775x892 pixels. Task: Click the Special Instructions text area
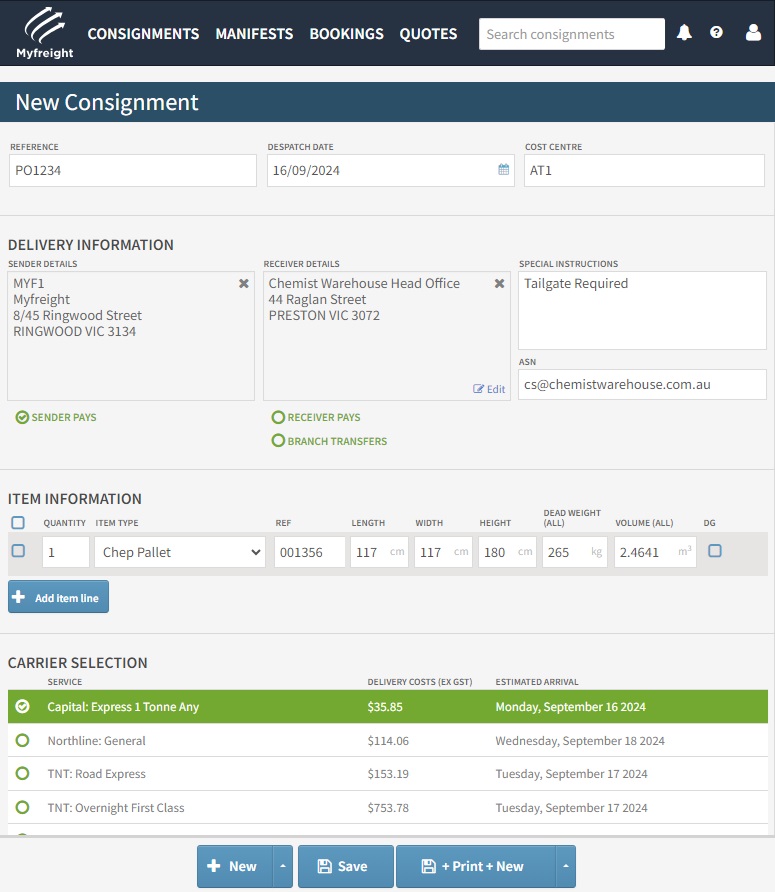click(642, 311)
